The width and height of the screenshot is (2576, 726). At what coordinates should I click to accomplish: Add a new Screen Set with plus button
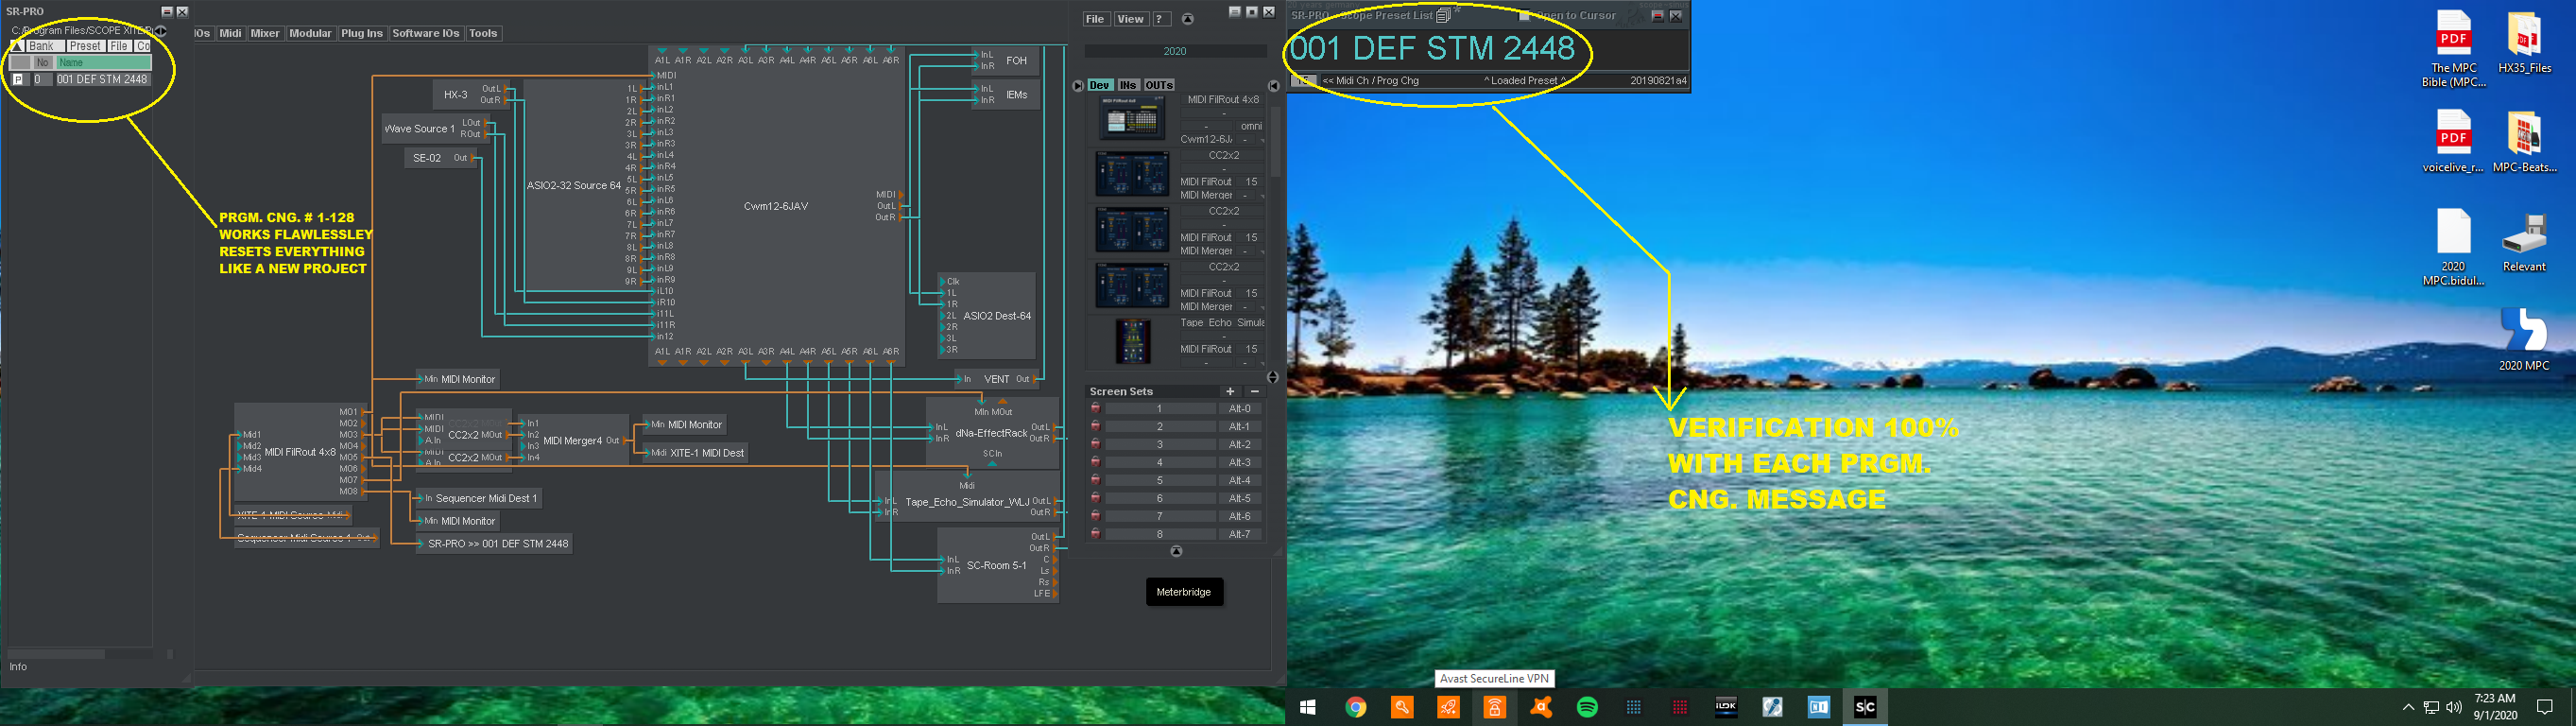click(1230, 392)
